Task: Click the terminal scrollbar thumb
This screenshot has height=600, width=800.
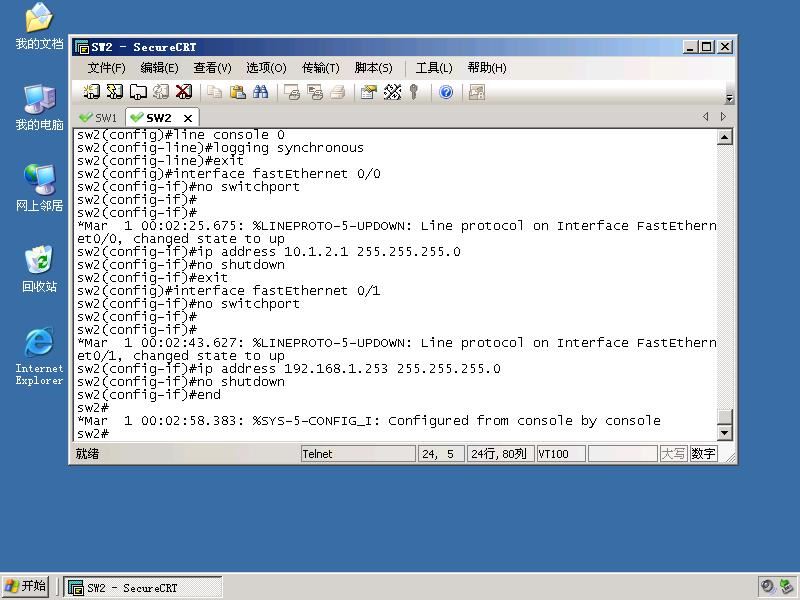Action: pos(724,416)
